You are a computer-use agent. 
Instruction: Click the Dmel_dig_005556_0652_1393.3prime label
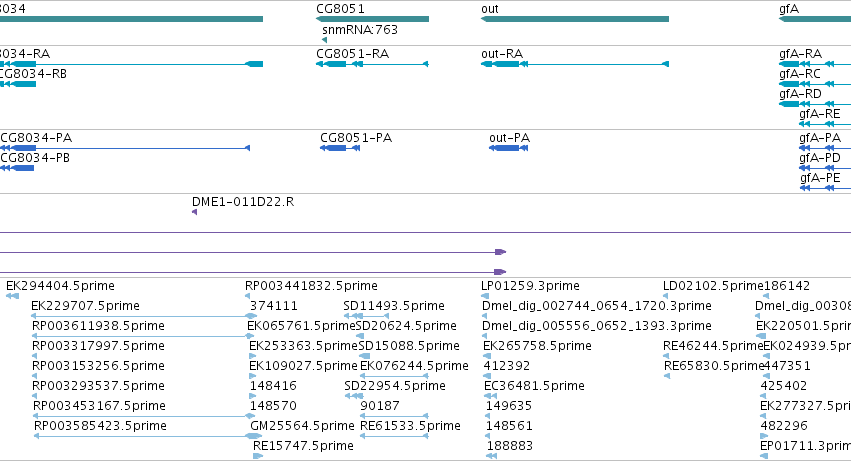point(596,326)
